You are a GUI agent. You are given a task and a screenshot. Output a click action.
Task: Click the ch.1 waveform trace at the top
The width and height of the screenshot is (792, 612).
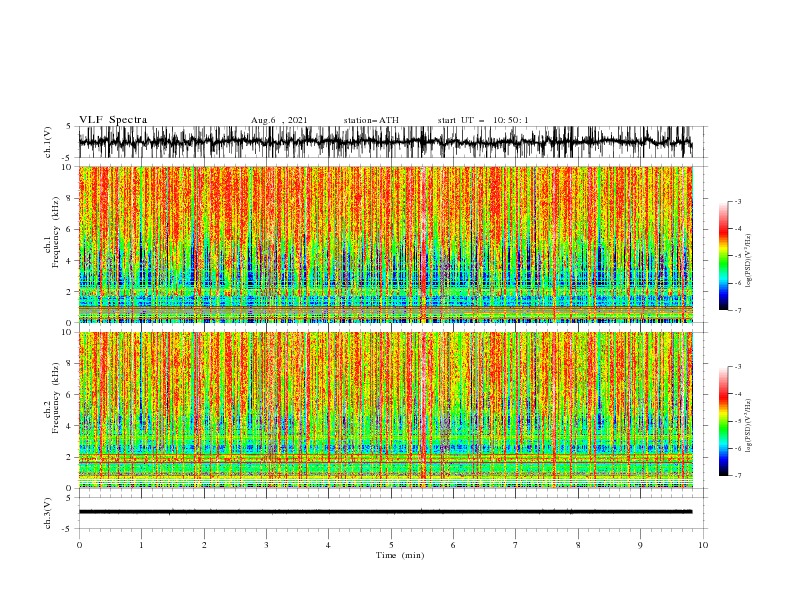pos(385,142)
